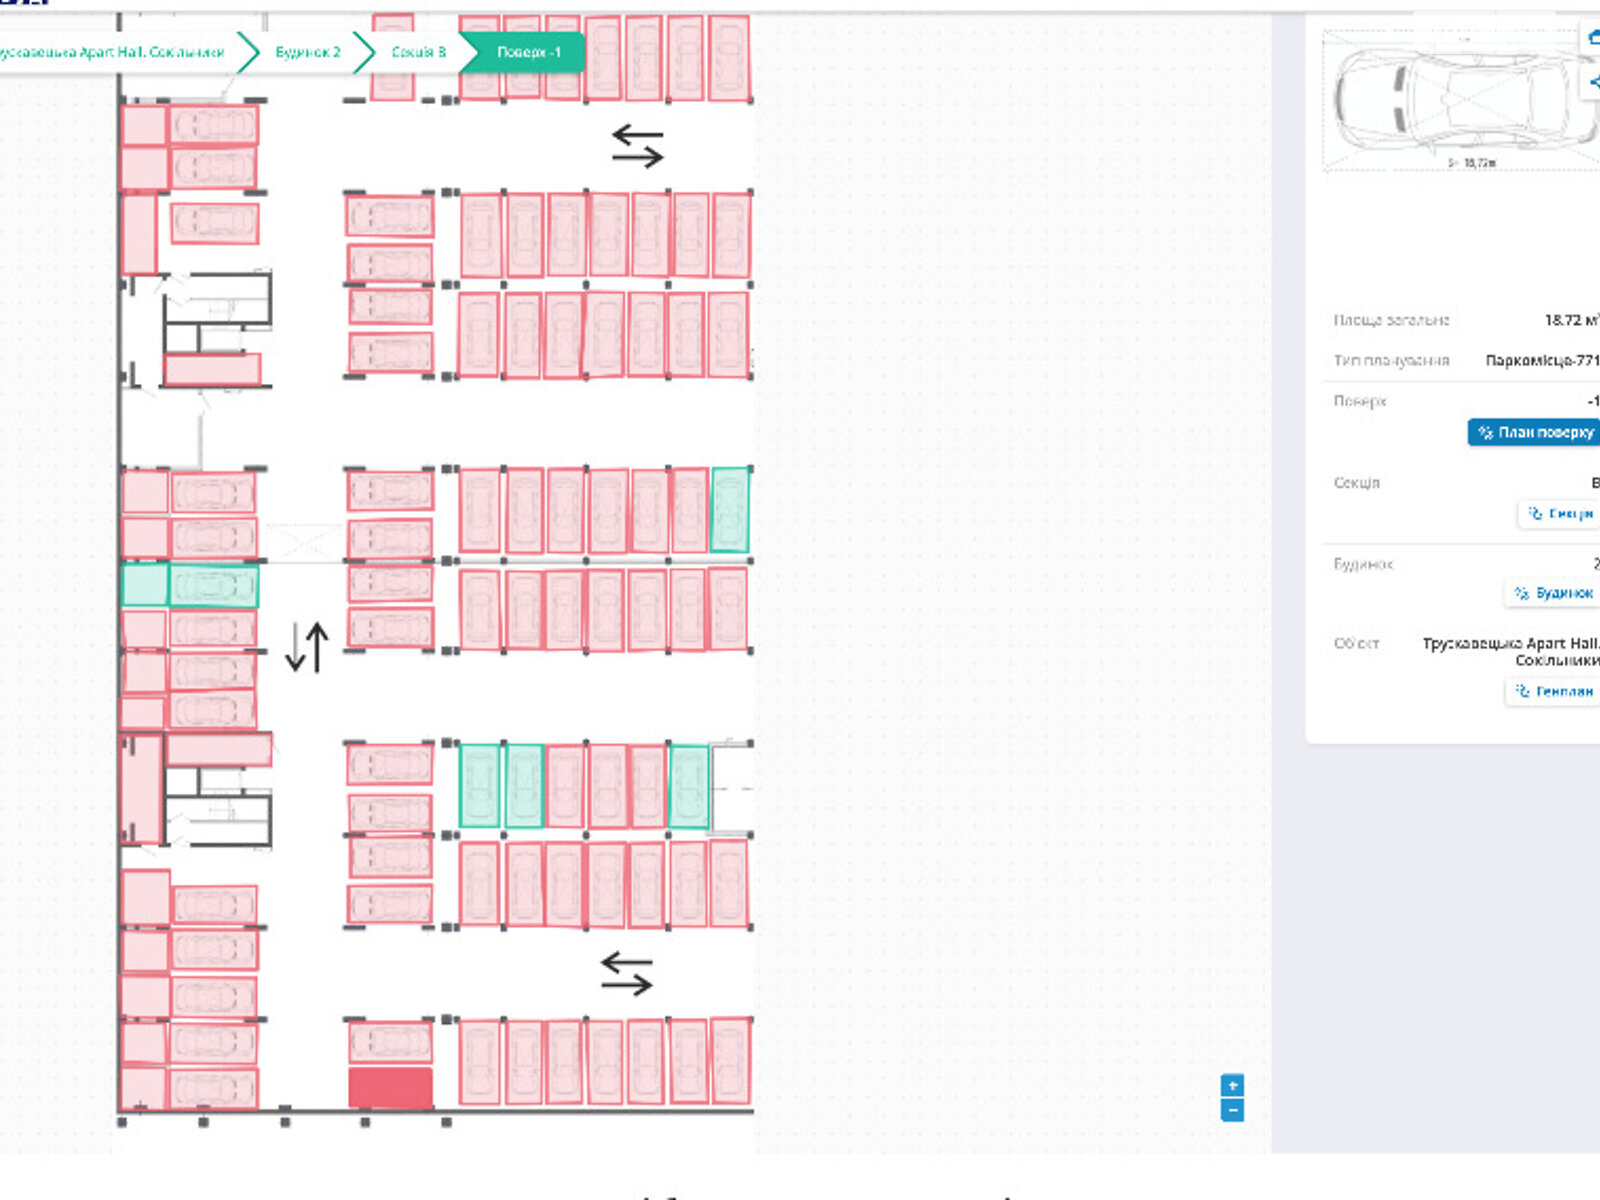Select the dark red filled parking spot

[x=390, y=1088]
